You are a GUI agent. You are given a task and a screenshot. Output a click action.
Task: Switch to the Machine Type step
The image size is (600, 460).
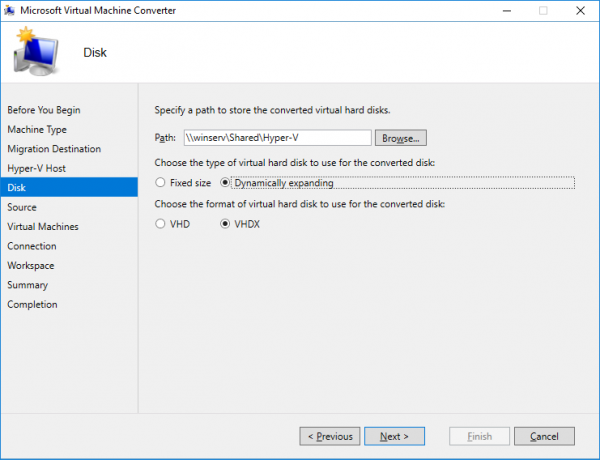pyautogui.click(x=37, y=130)
